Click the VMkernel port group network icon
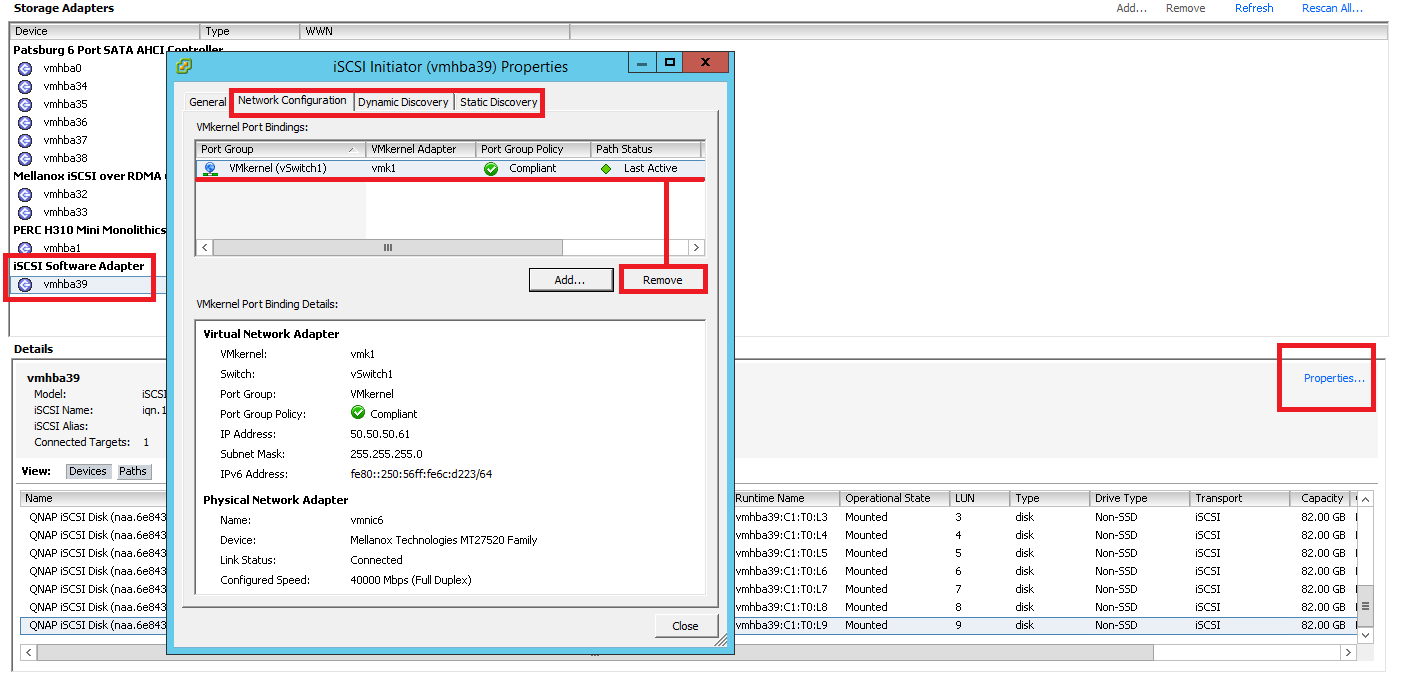Viewport: 1402px width, 682px height. [210, 168]
